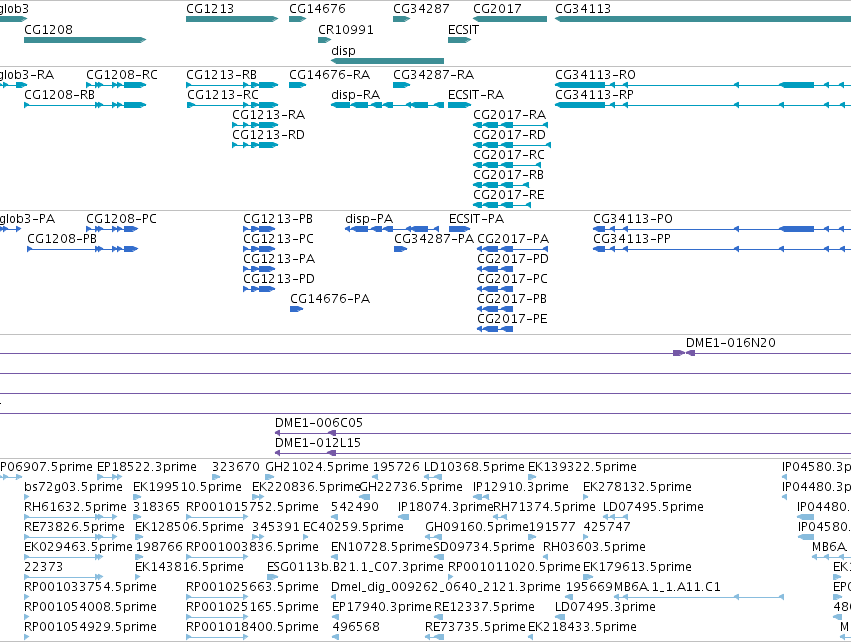
Task: Click the ECSIT gene label
Action: [463, 29]
